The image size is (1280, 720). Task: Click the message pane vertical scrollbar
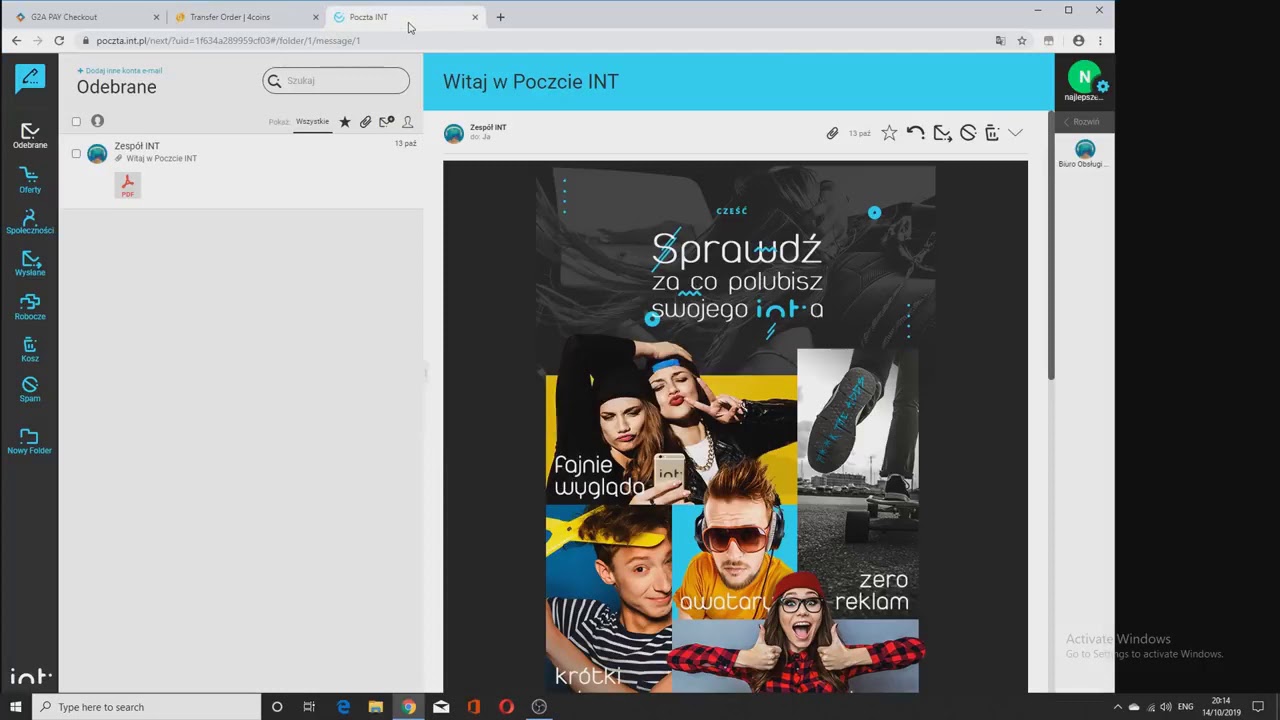[x=1050, y=245]
